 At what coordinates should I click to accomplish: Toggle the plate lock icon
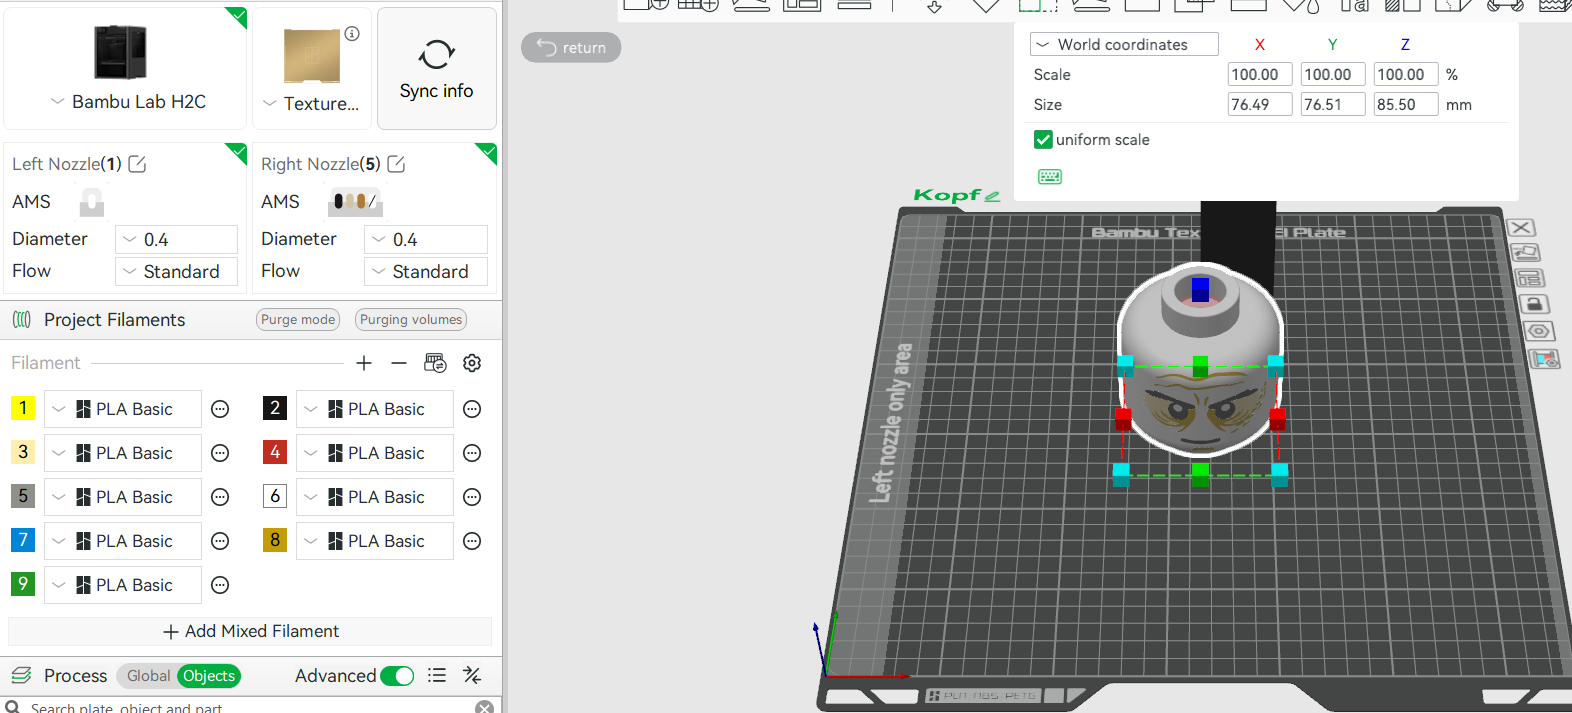[x=1533, y=304]
